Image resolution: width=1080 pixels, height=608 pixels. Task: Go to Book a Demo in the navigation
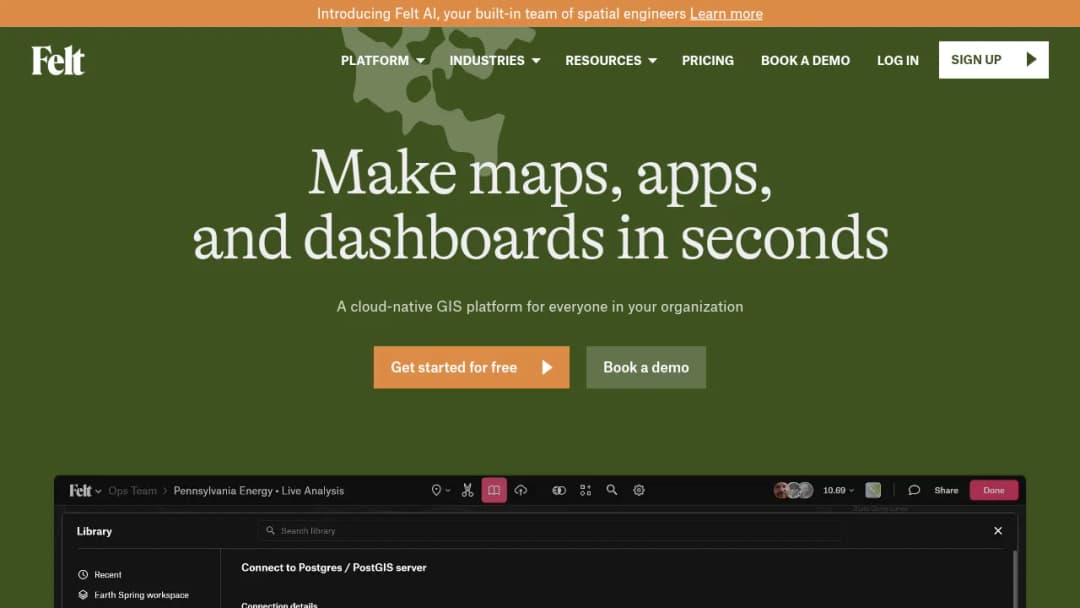(805, 61)
